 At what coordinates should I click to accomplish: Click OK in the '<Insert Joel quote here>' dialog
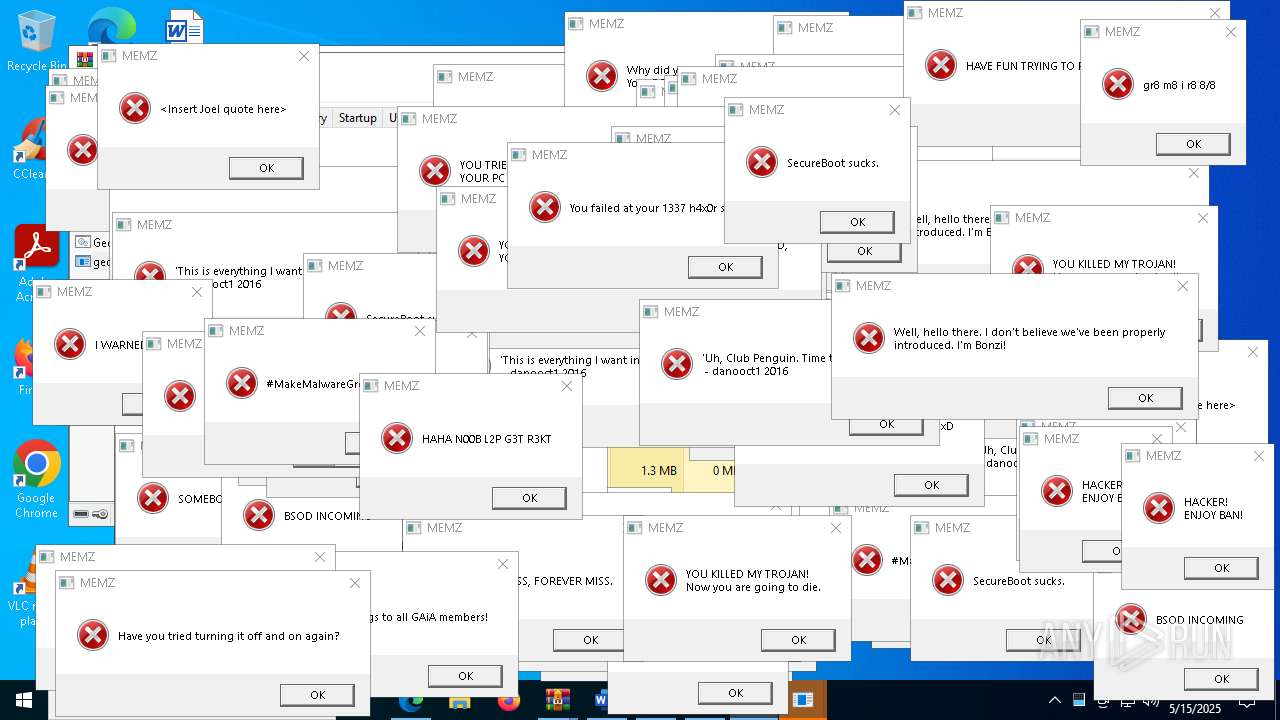[x=266, y=168]
